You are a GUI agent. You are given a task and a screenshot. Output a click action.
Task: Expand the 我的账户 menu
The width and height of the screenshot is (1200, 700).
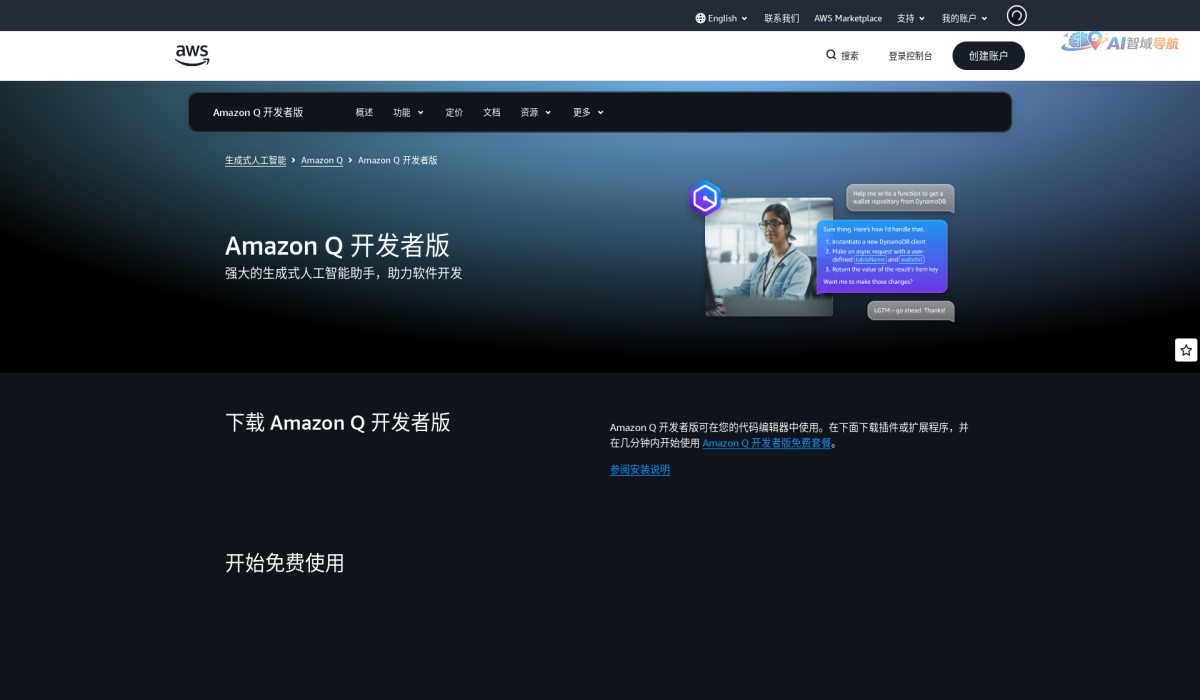point(962,17)
